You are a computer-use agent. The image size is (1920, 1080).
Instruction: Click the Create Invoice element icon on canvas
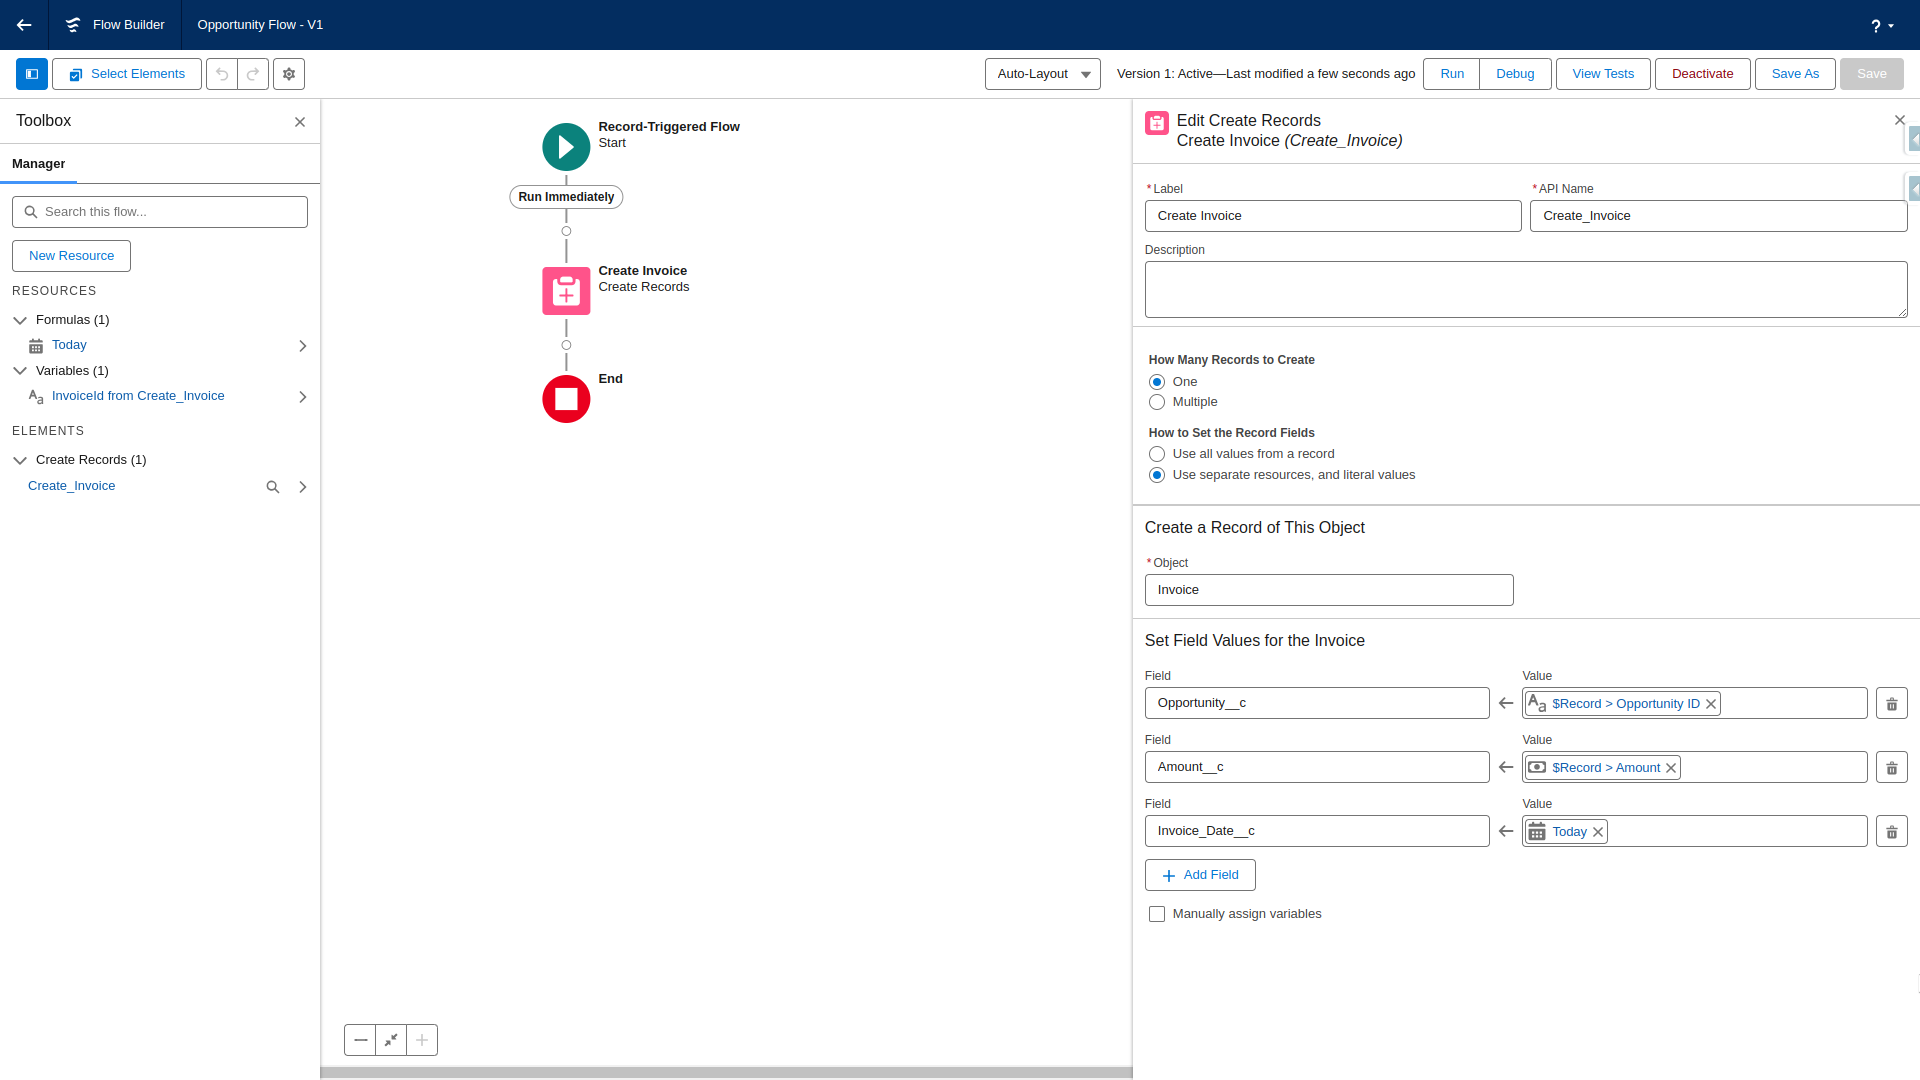[566, 291]
